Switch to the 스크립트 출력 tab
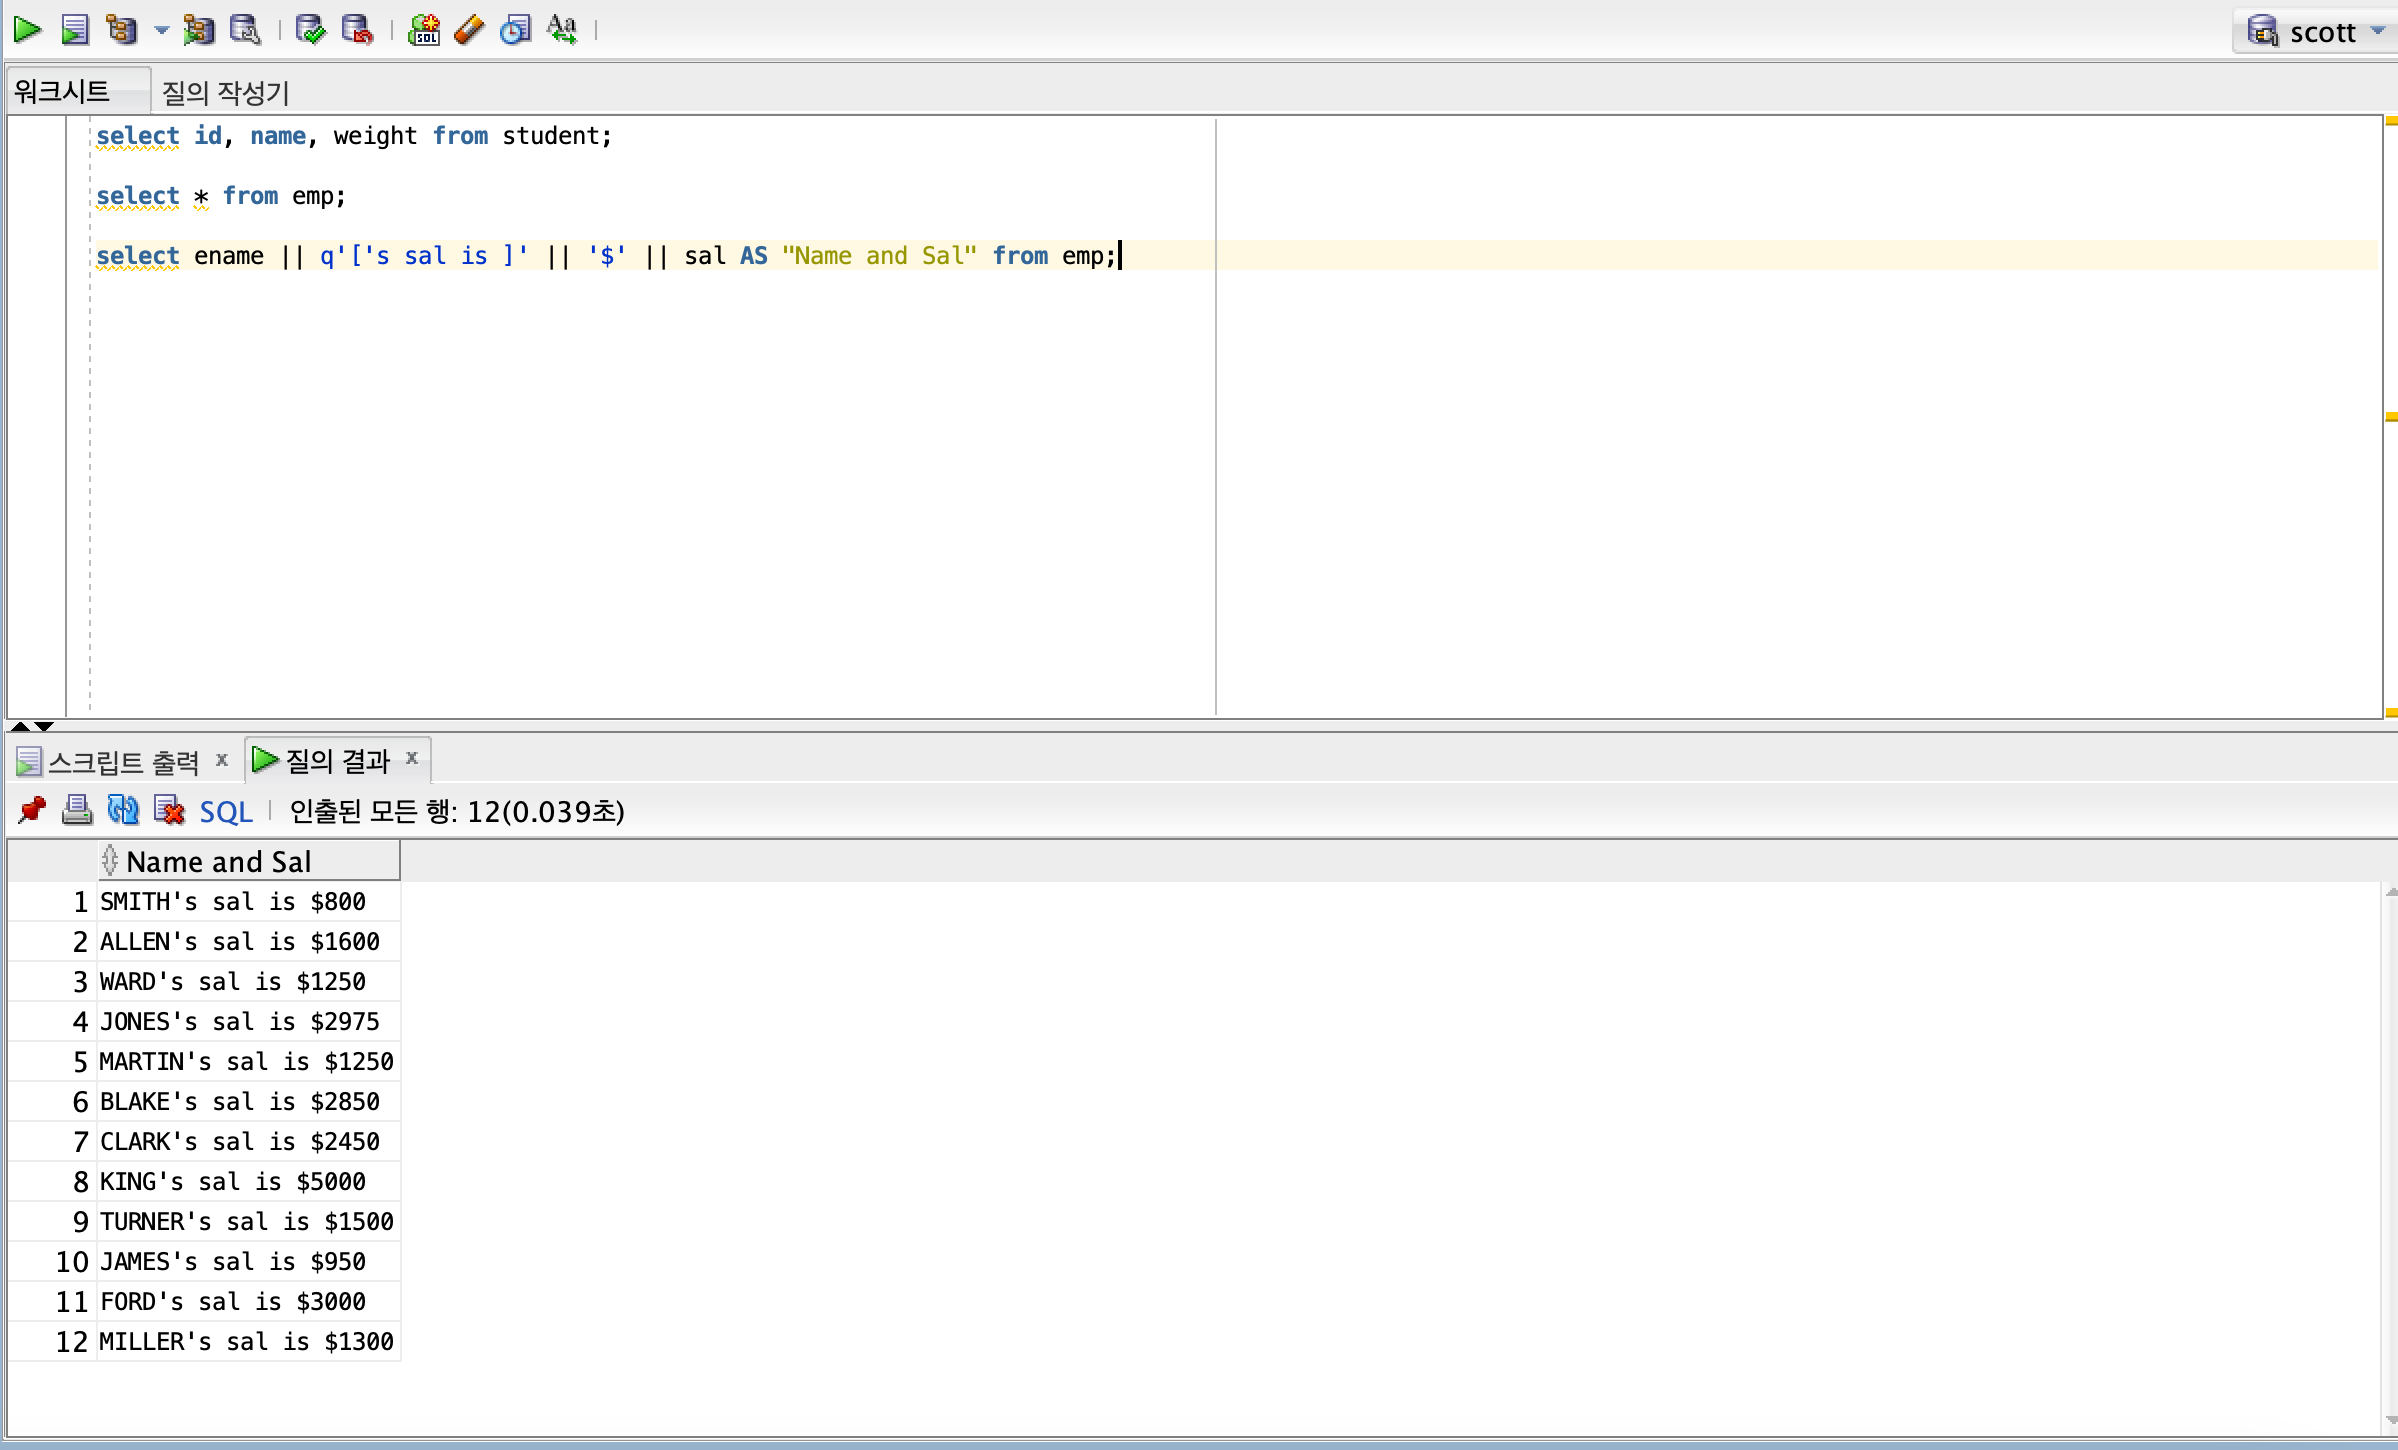 pyautogui.click(x=122, y=762)
